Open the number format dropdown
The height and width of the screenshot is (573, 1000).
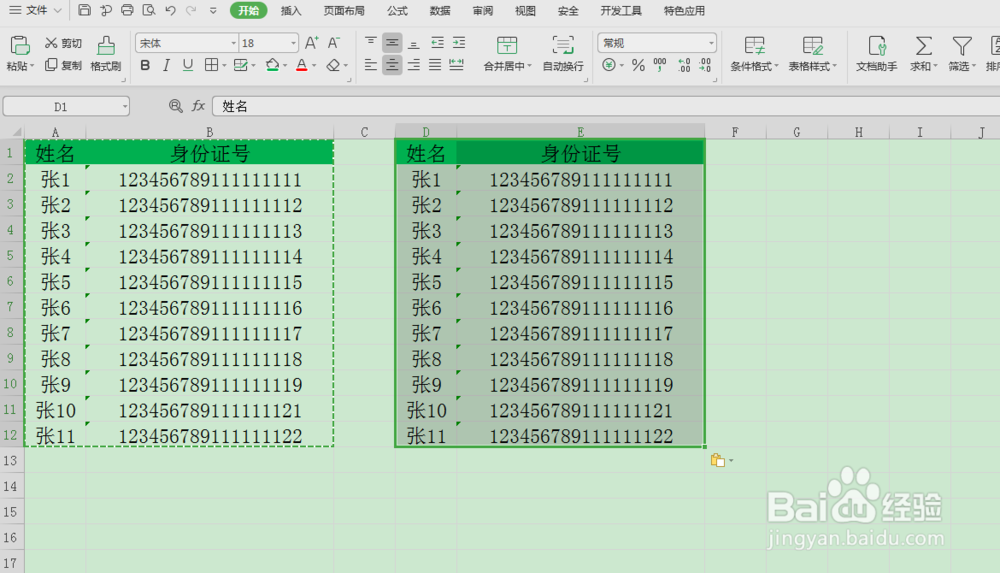711,43
